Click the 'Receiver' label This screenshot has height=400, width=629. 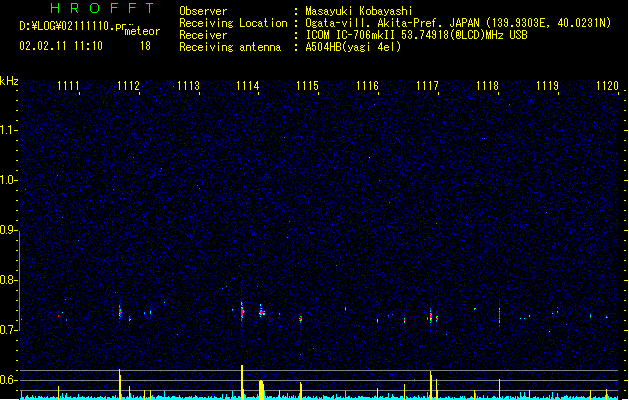point(203,35)
